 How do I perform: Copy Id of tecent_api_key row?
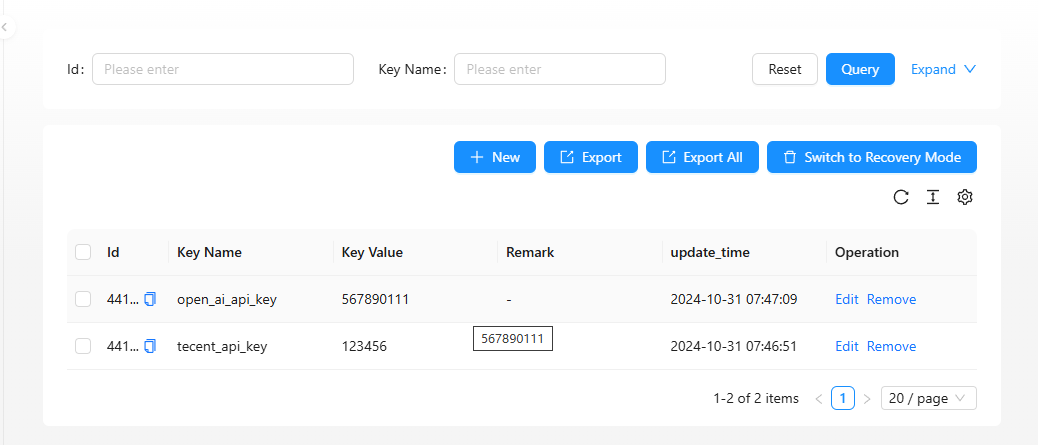(150, 346)
